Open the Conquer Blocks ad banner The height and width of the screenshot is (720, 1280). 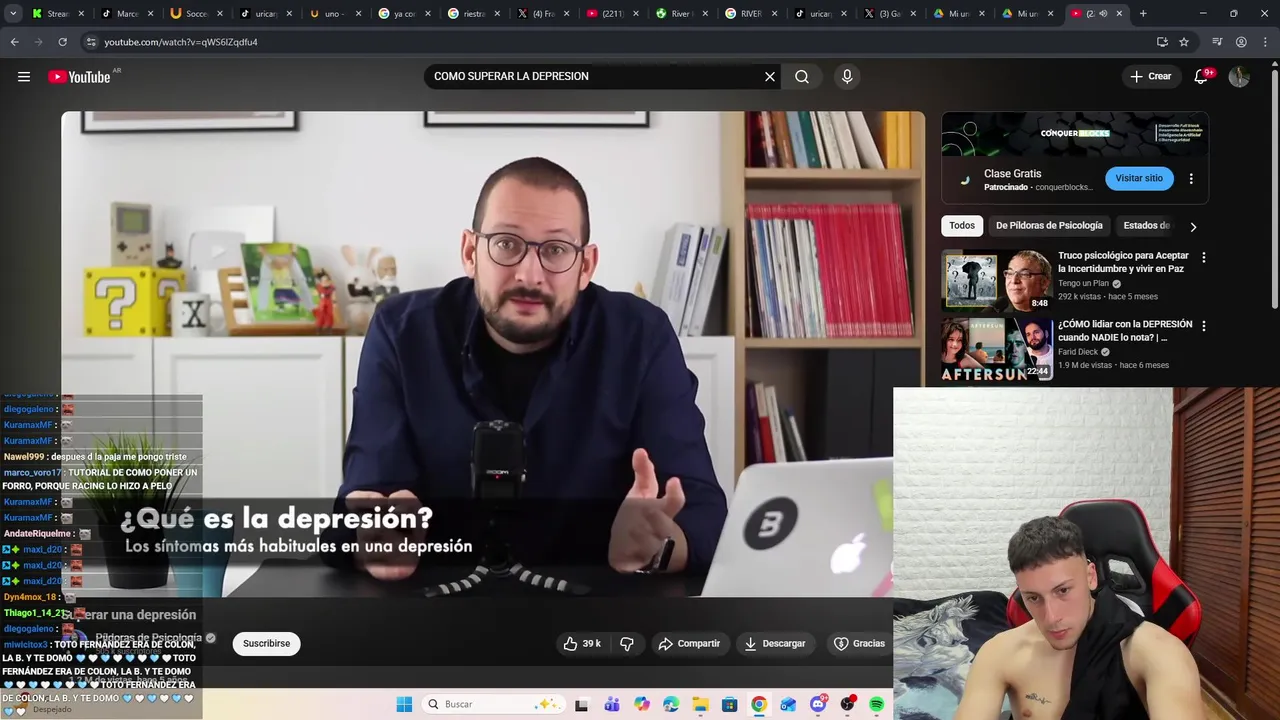tap(1075, 134)
